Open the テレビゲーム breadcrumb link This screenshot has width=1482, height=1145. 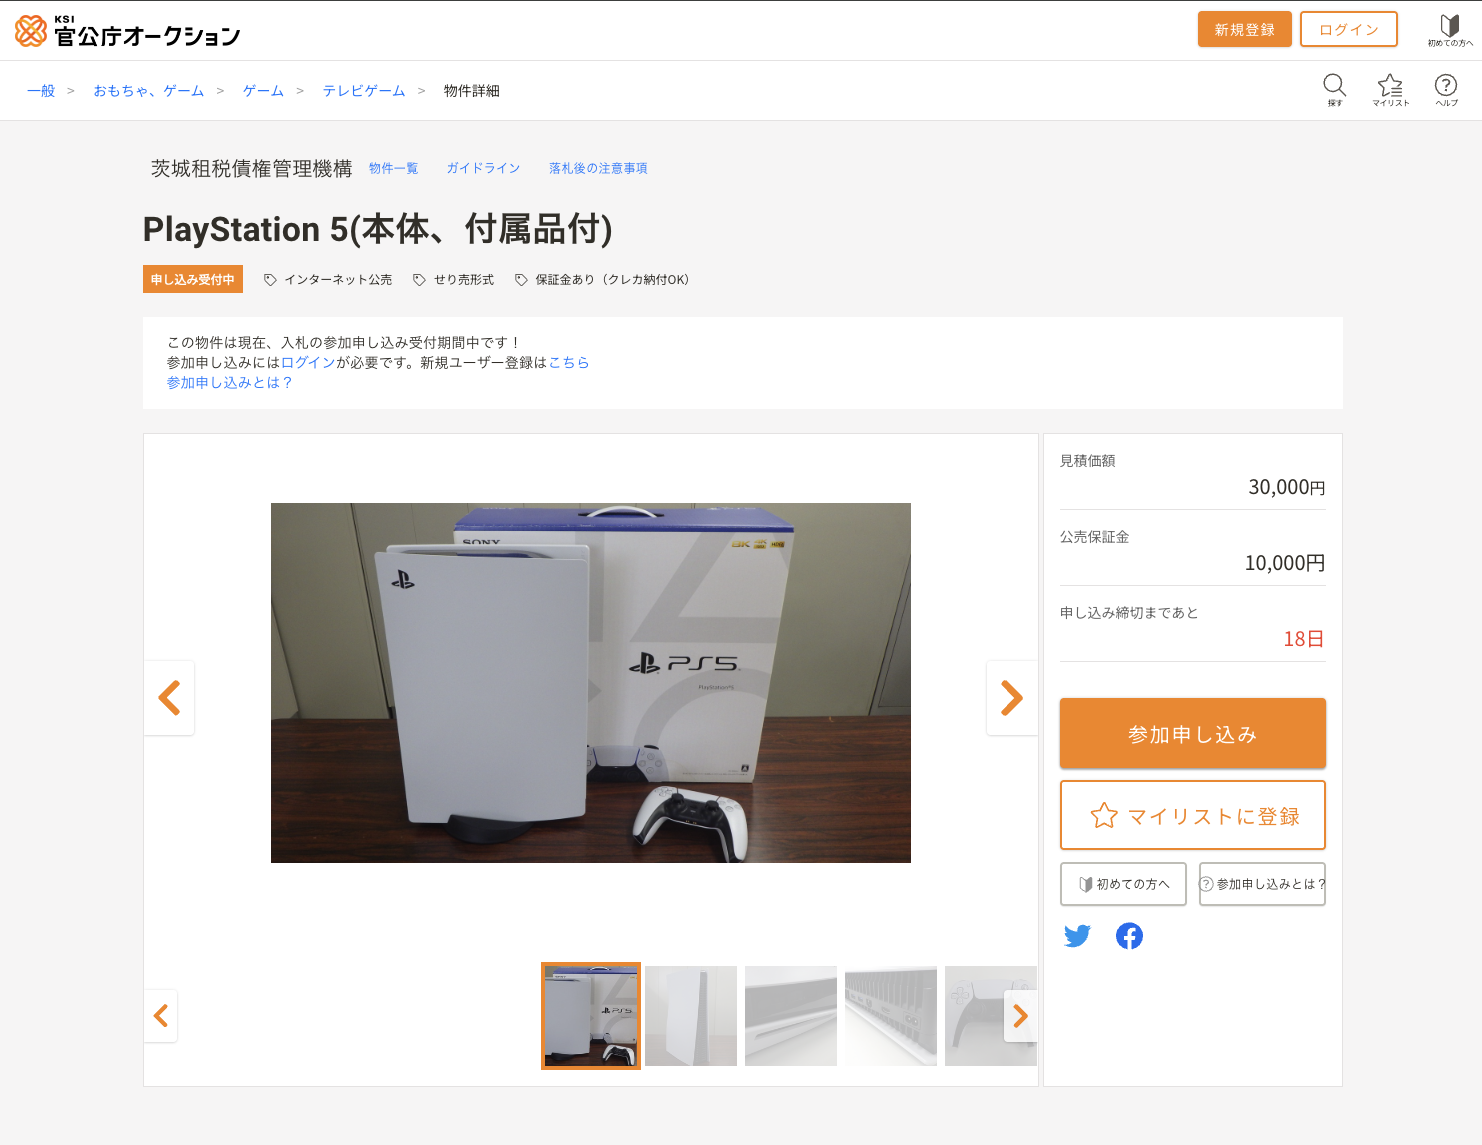click(364, 91)
